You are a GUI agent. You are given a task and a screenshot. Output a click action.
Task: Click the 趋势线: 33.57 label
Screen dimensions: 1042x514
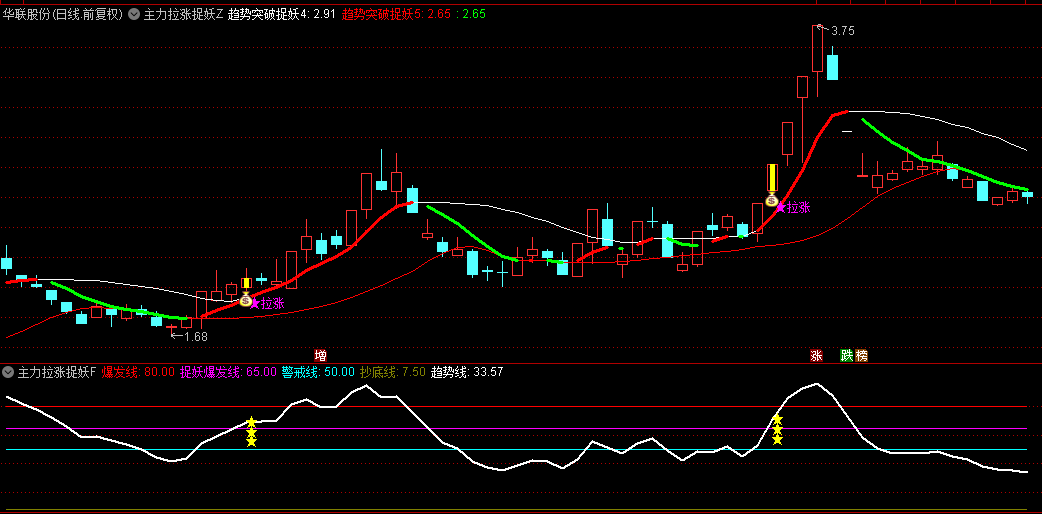pos(467,372)
